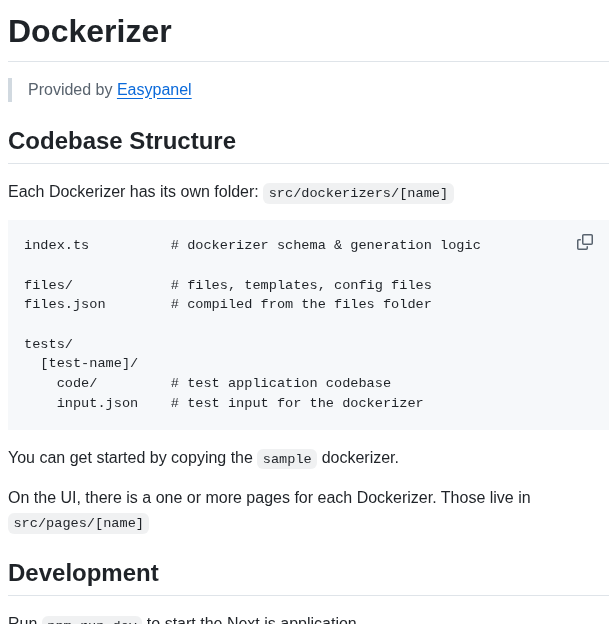Click the Development heading

83,573
